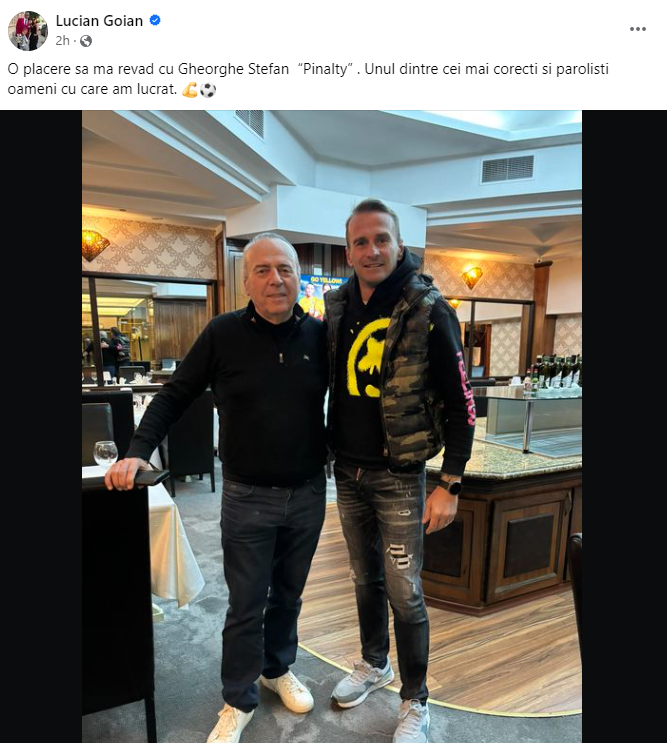
Task: Click the soccer ball emoji
Action: [207, 90]
